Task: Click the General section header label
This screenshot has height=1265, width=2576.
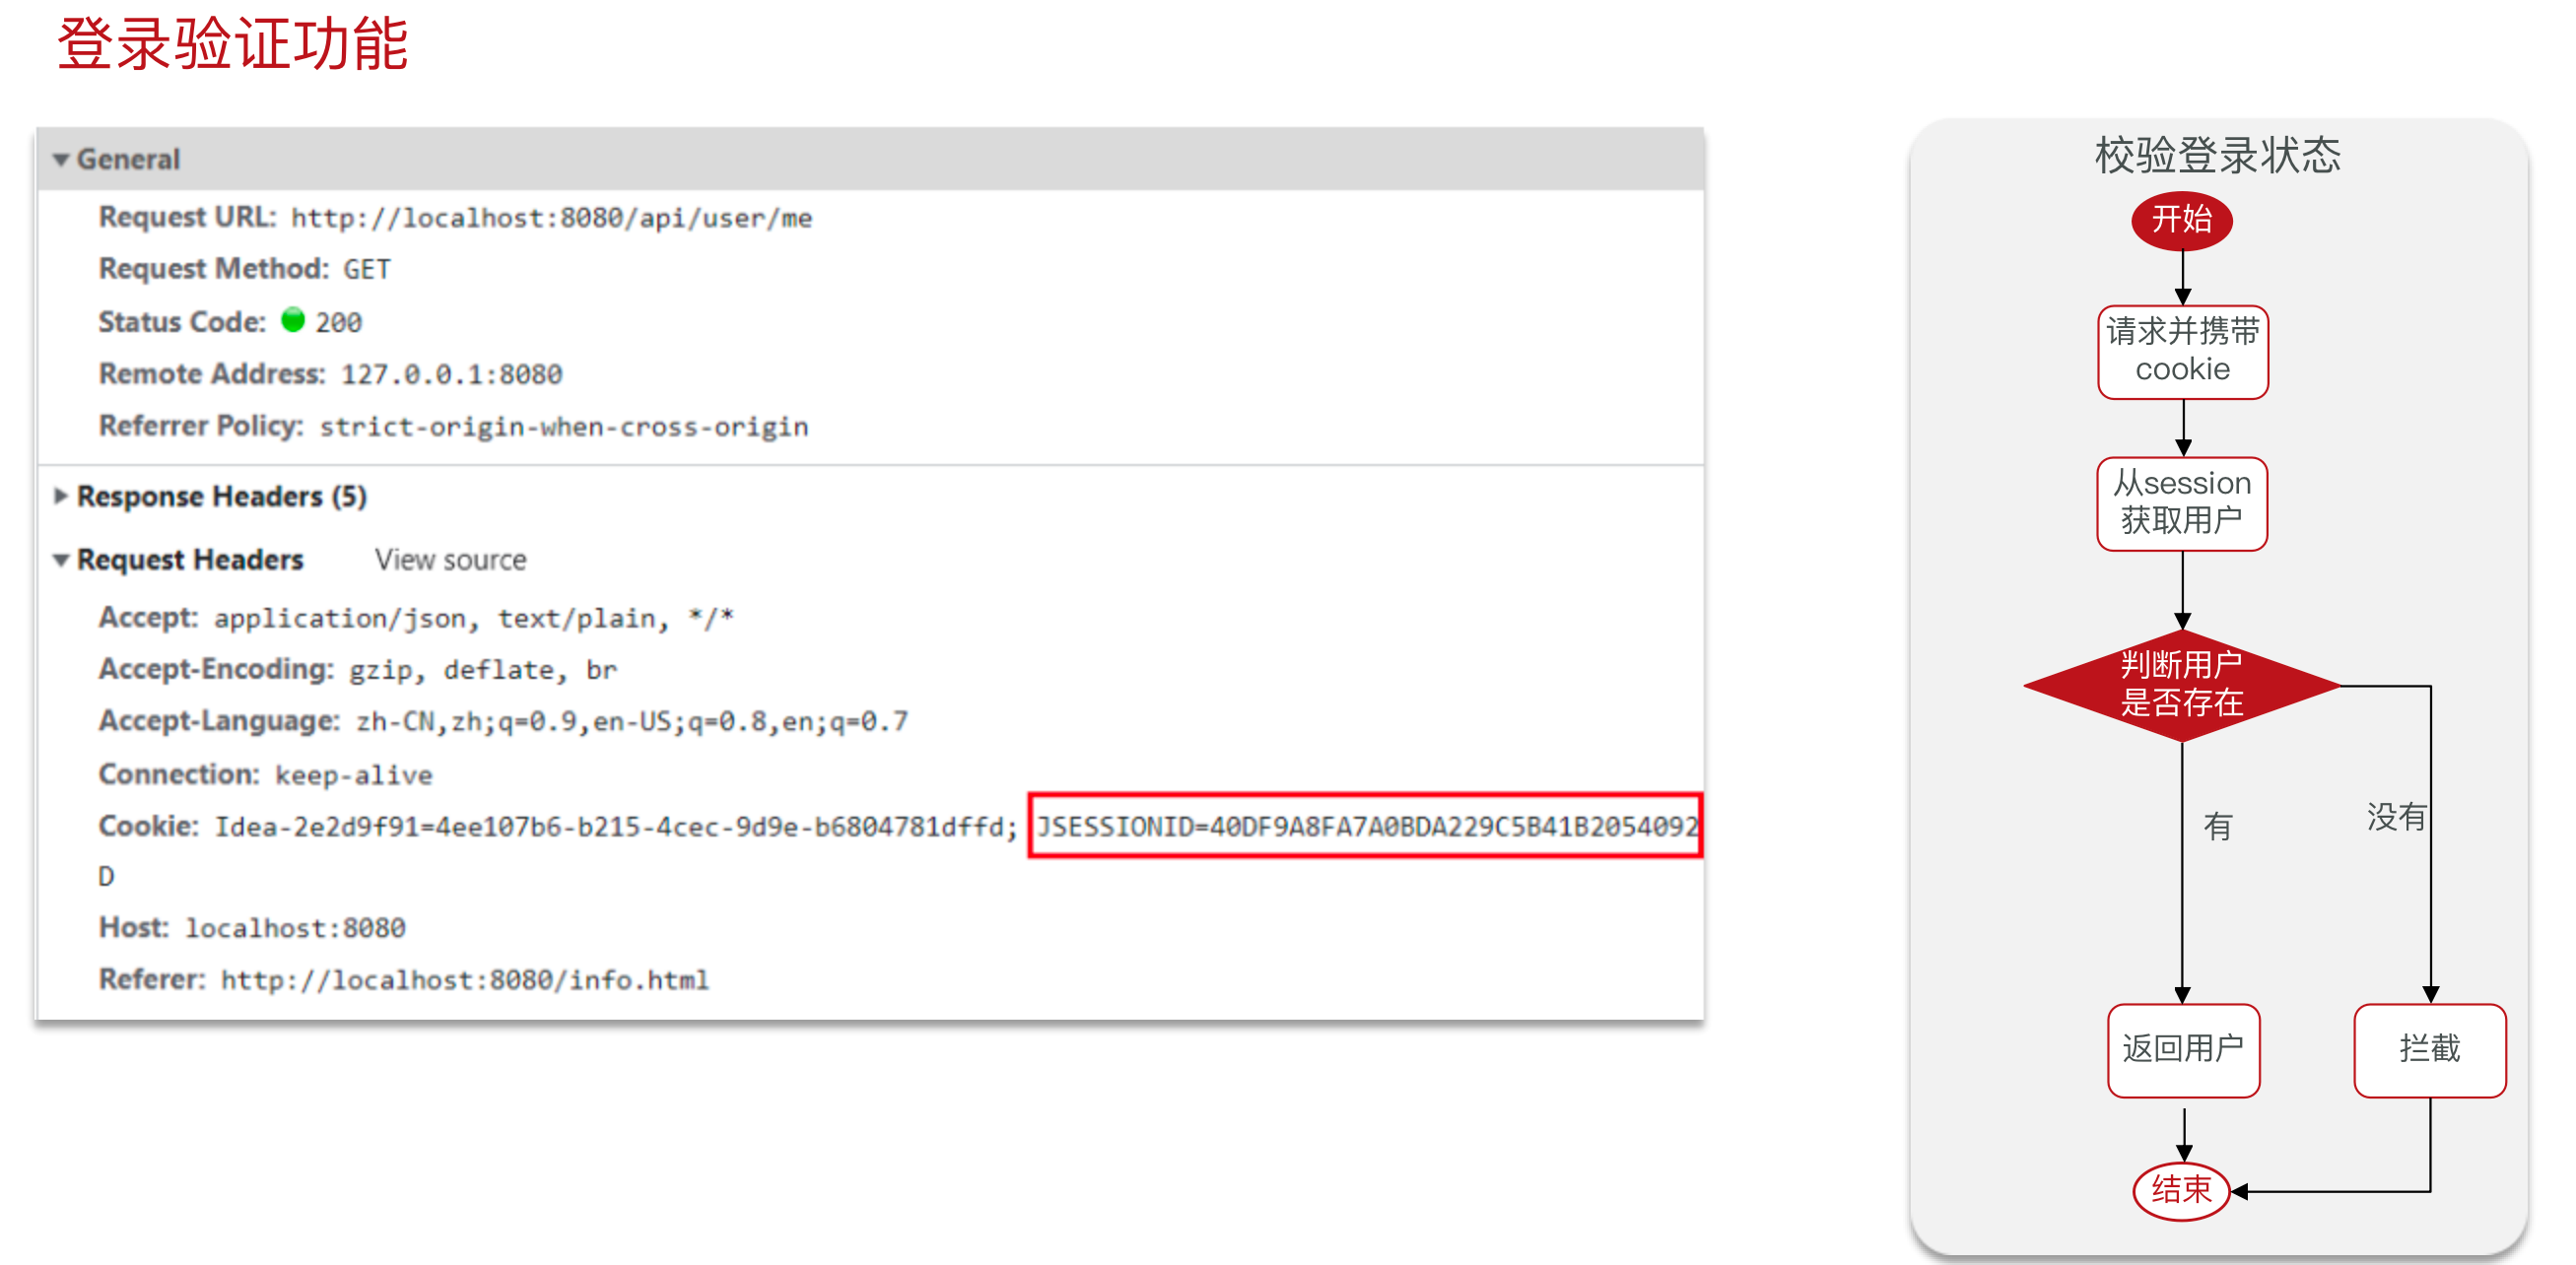Action: (128, 160)
